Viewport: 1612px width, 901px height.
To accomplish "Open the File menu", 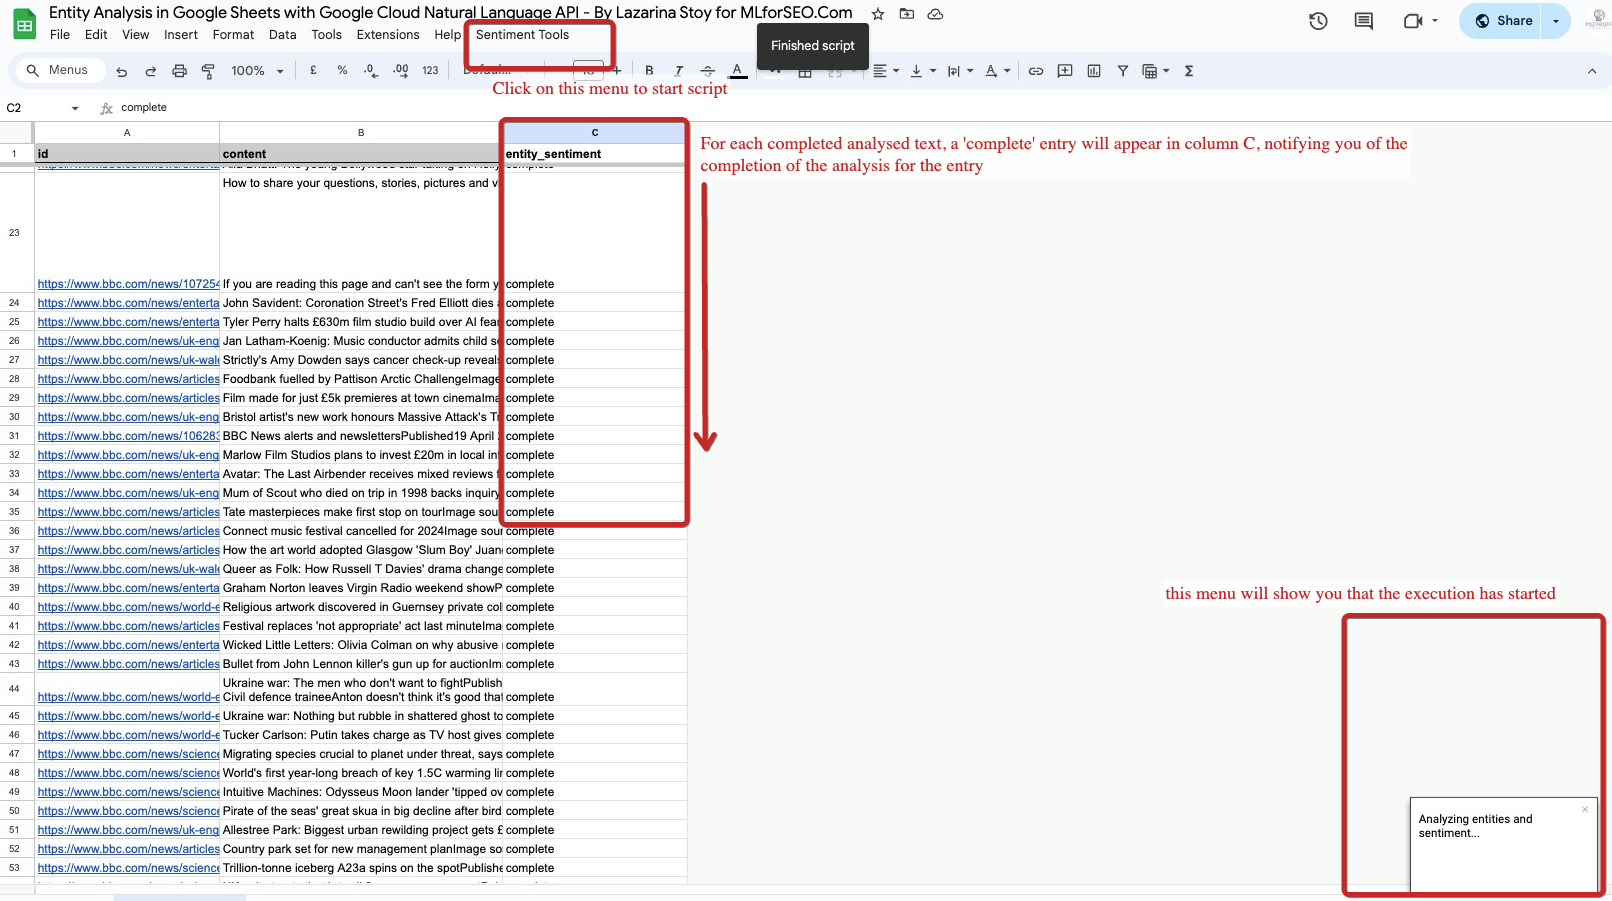I will tap(60, 35).
